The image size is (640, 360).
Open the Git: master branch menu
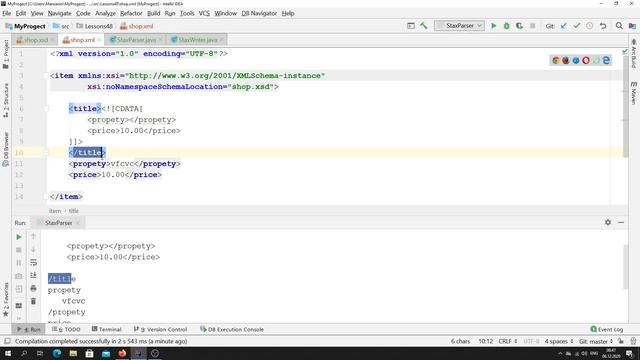point(596,341)
